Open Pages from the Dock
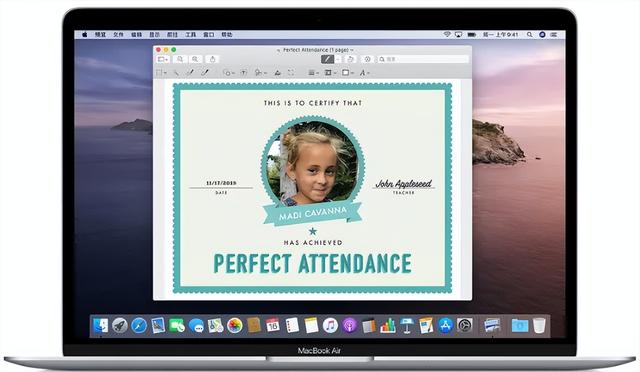 click(426, 325)
